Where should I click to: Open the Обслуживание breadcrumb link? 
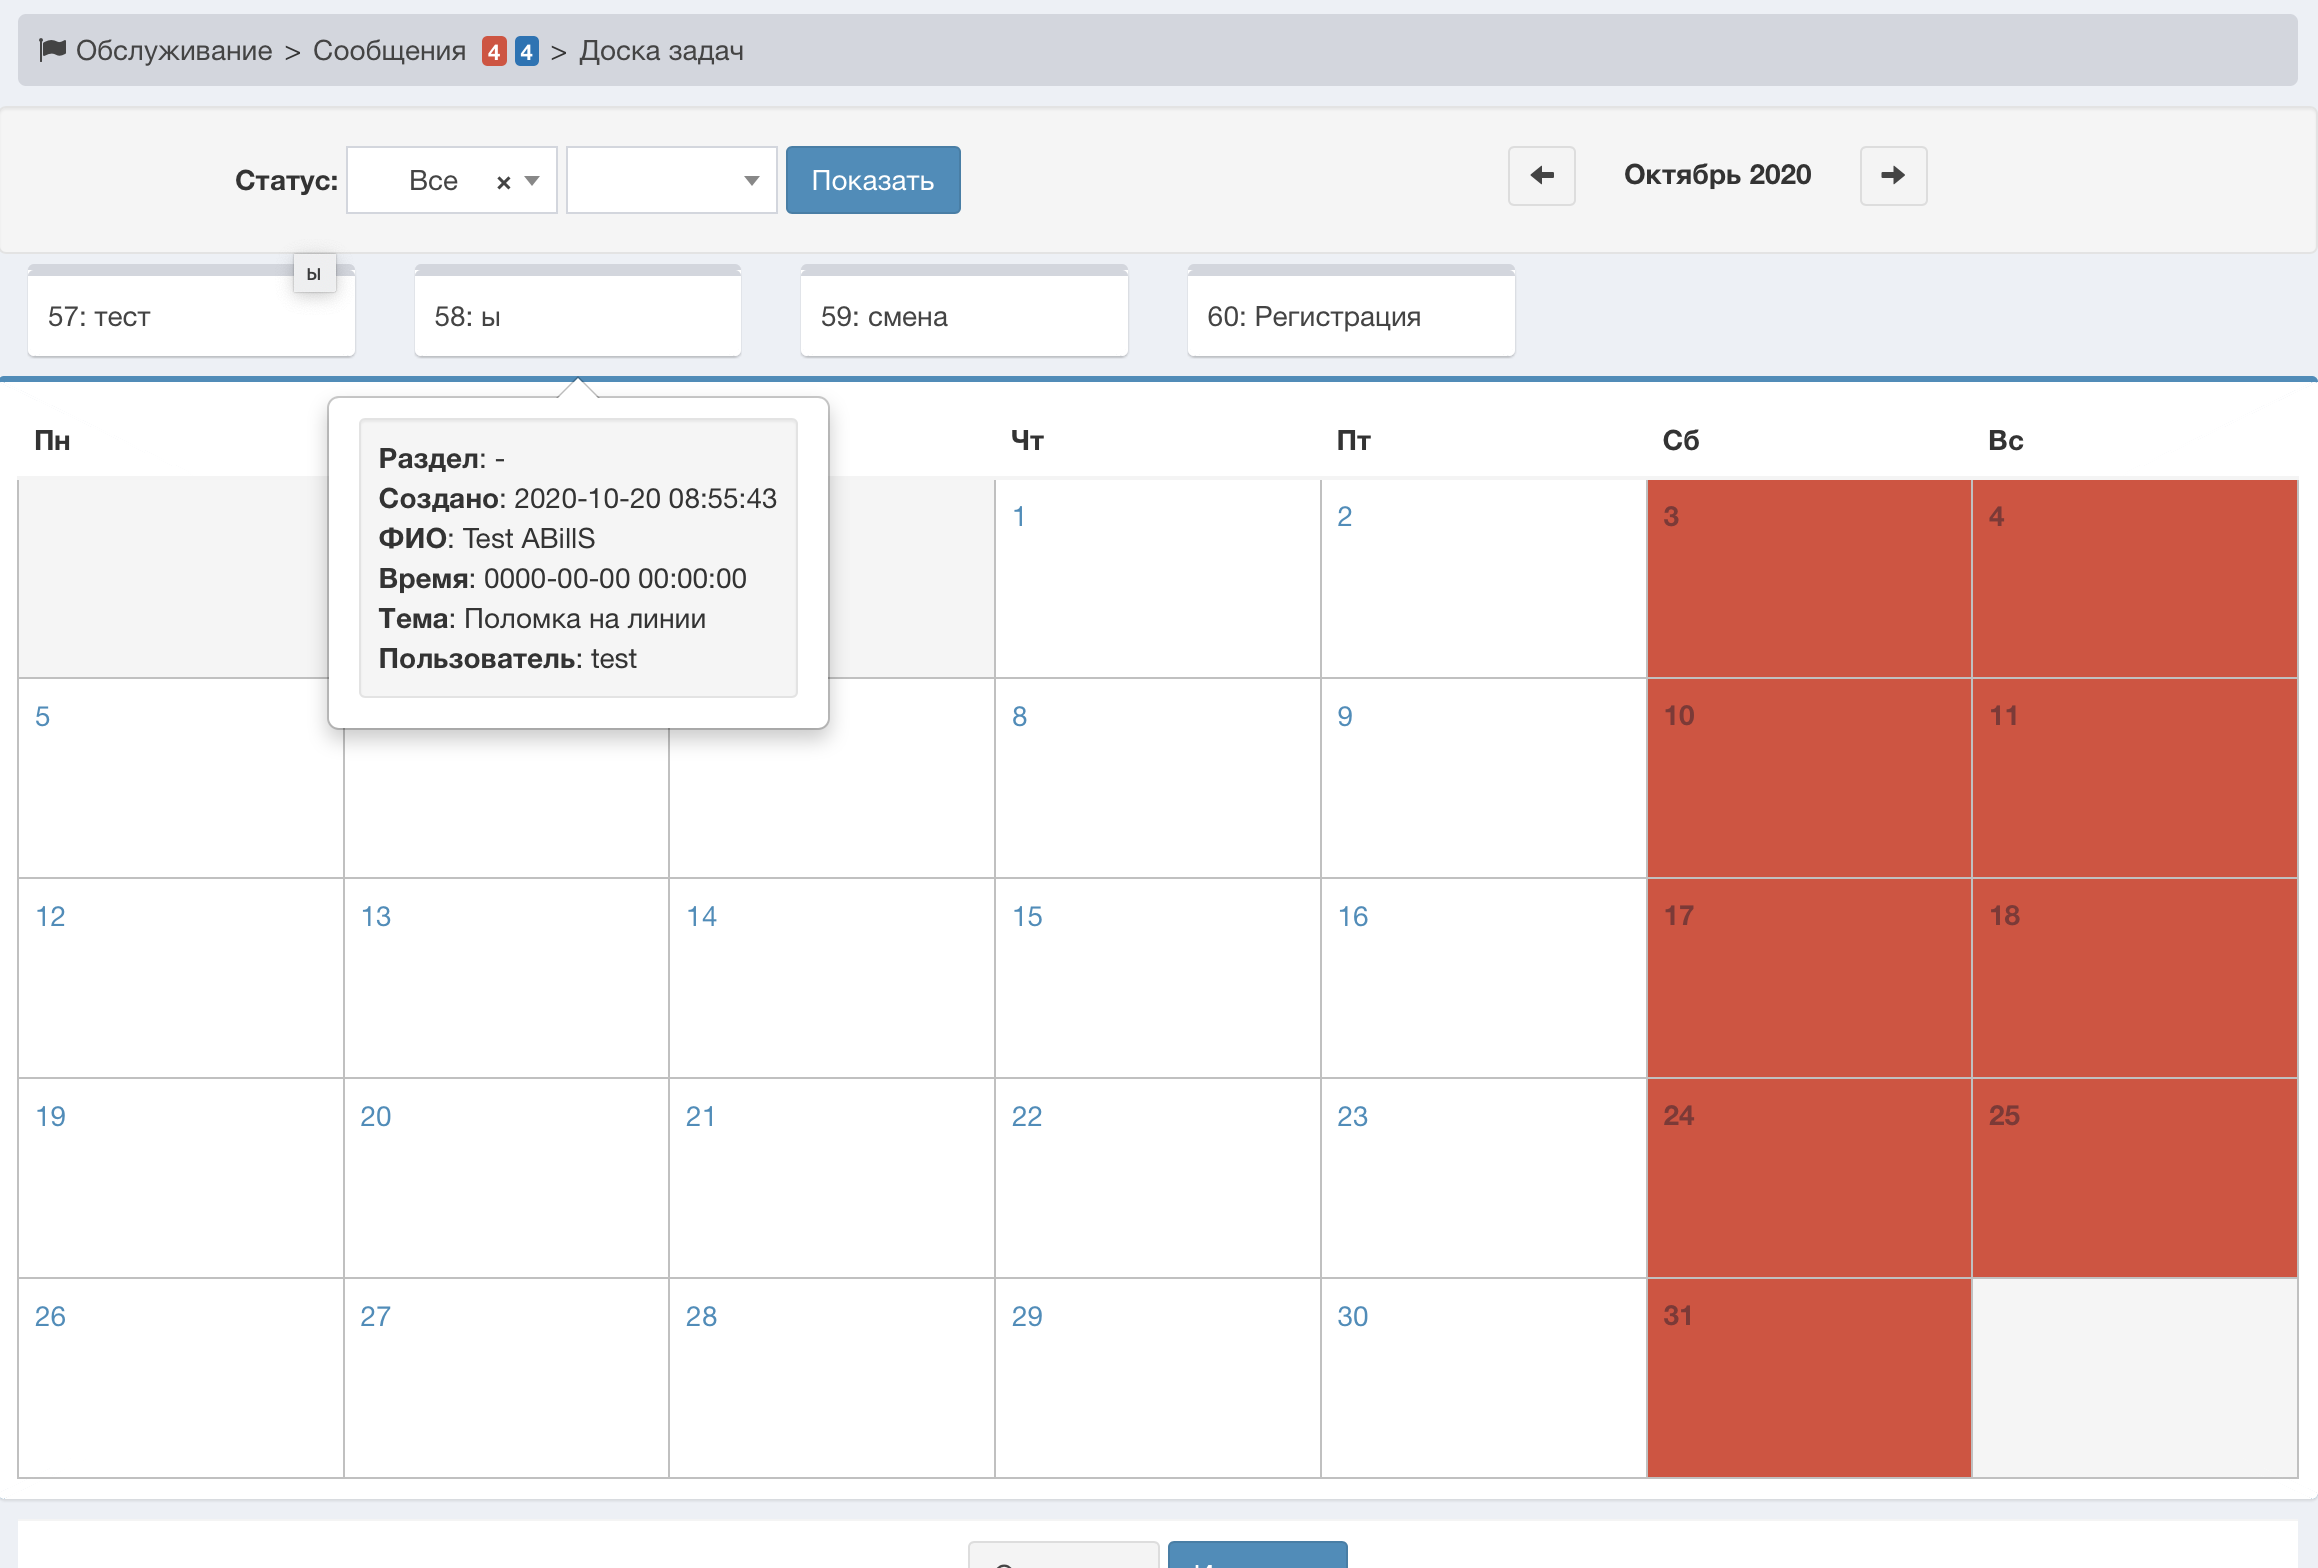point(174,51)
